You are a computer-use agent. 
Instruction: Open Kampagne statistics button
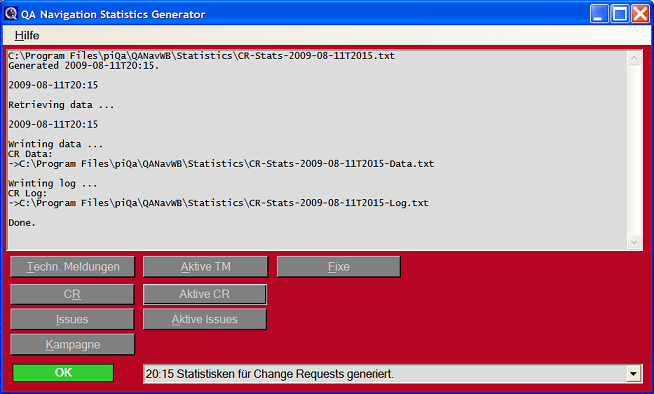pyautogui.click(x=73, y=345)
